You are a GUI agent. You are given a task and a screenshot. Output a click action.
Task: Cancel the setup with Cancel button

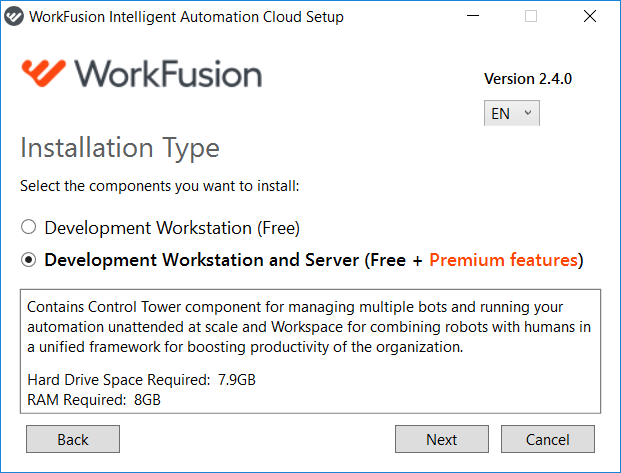coord(548,439)
